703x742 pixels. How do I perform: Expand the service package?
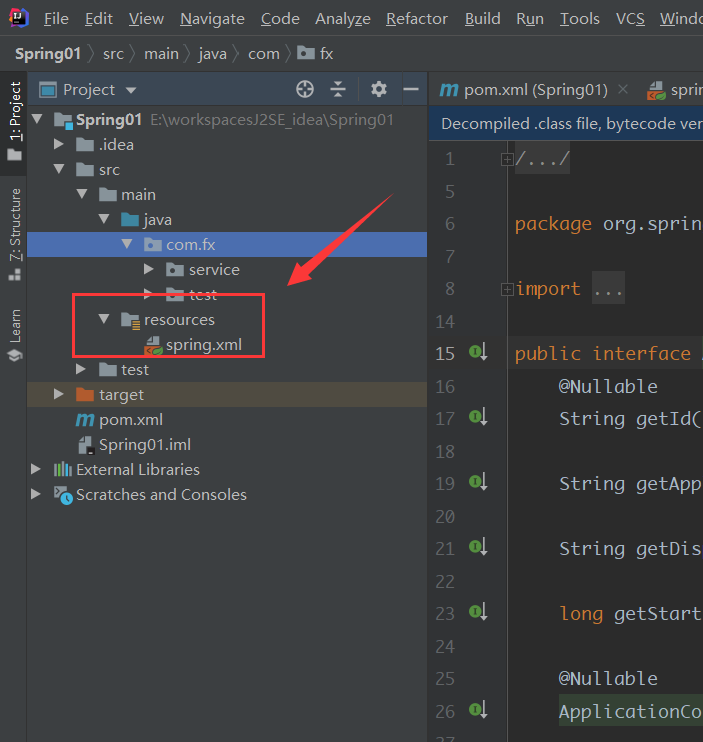point(149,269)
